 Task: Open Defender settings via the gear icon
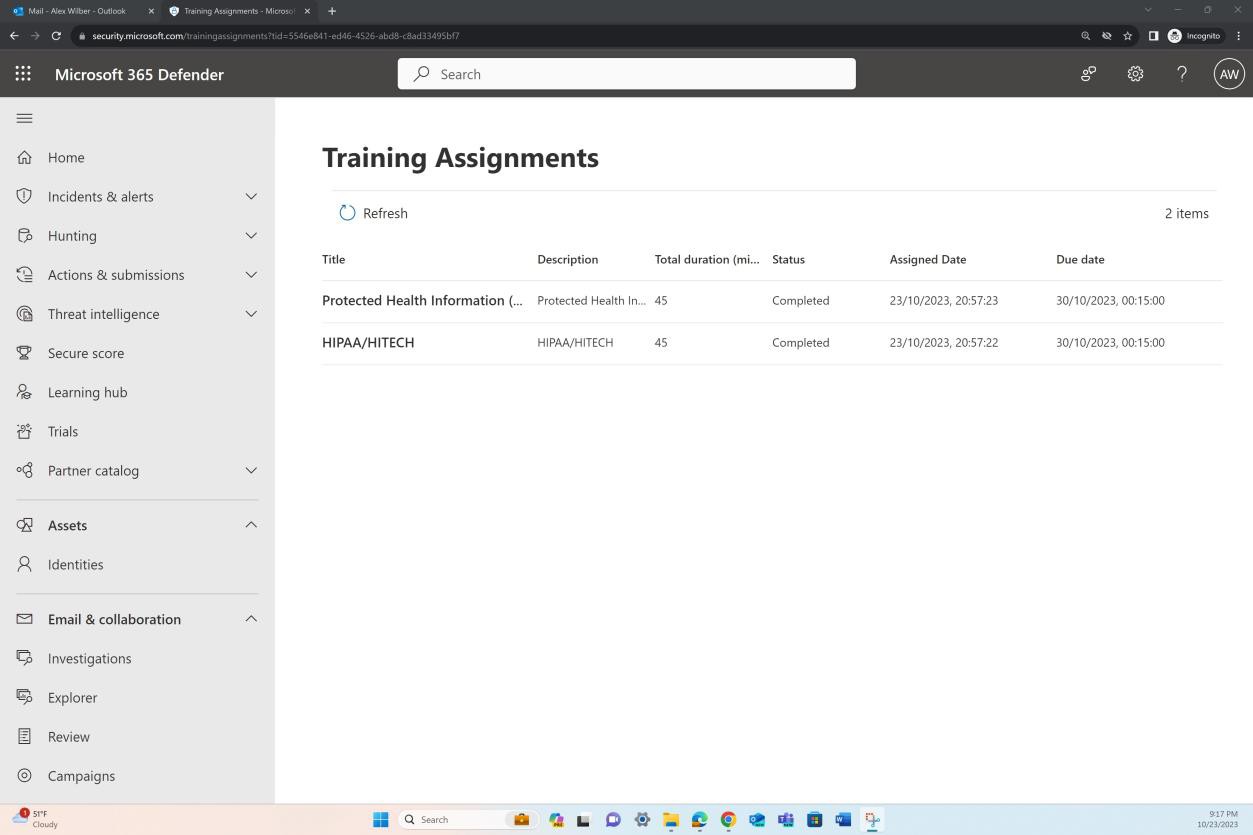pos(1134,73)
